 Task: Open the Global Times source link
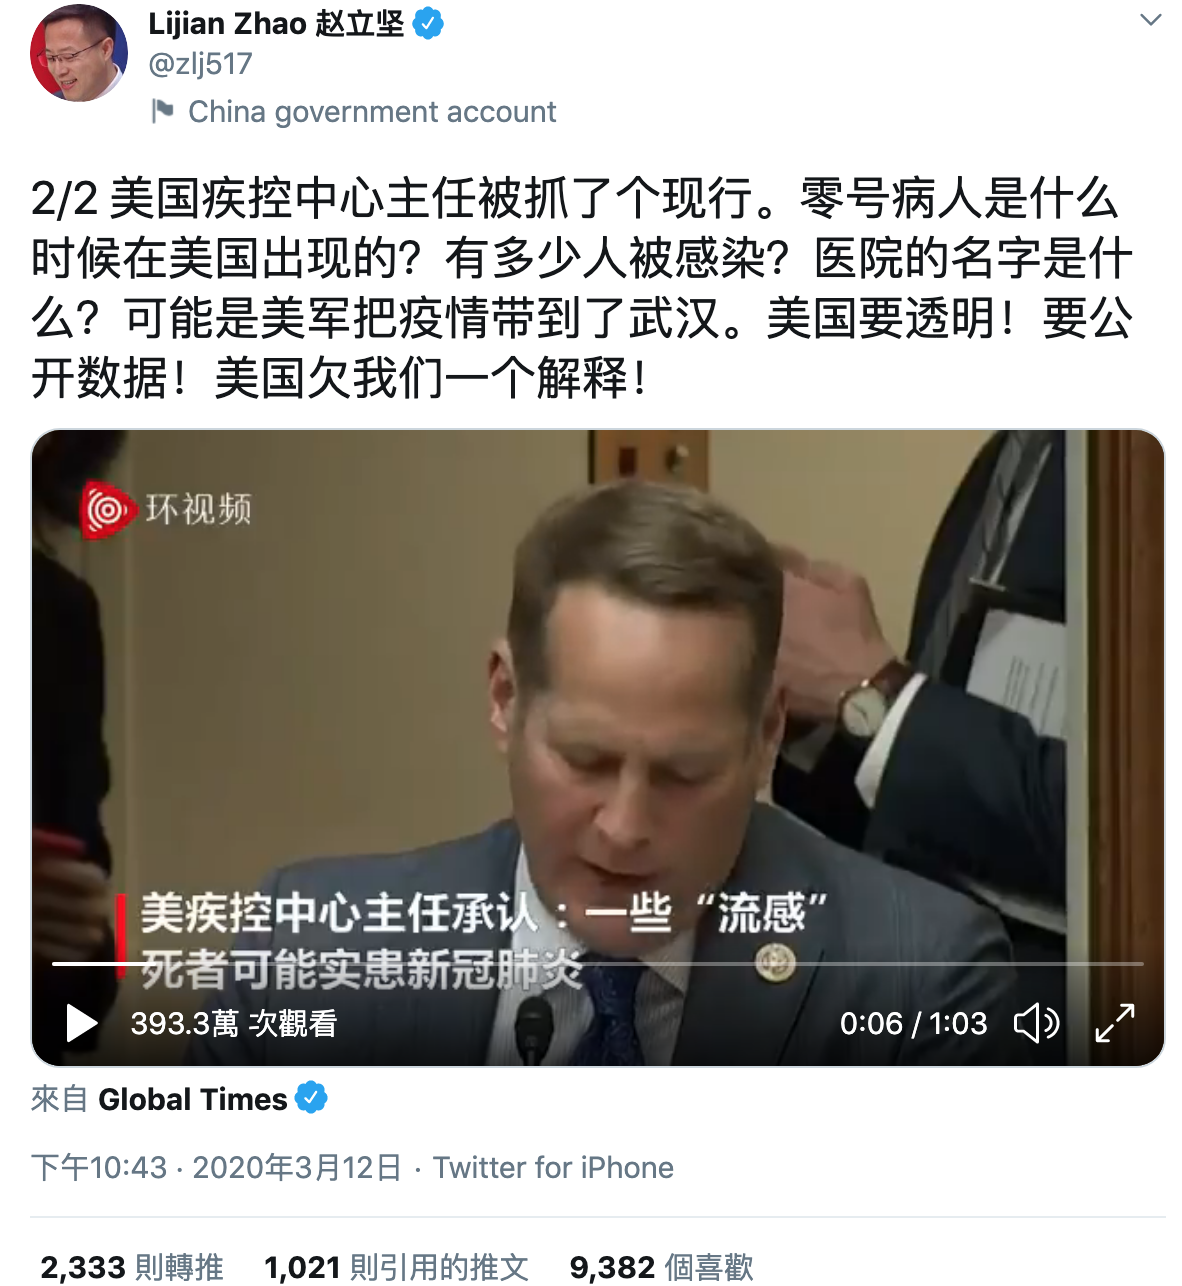(x=193, y=1099)
